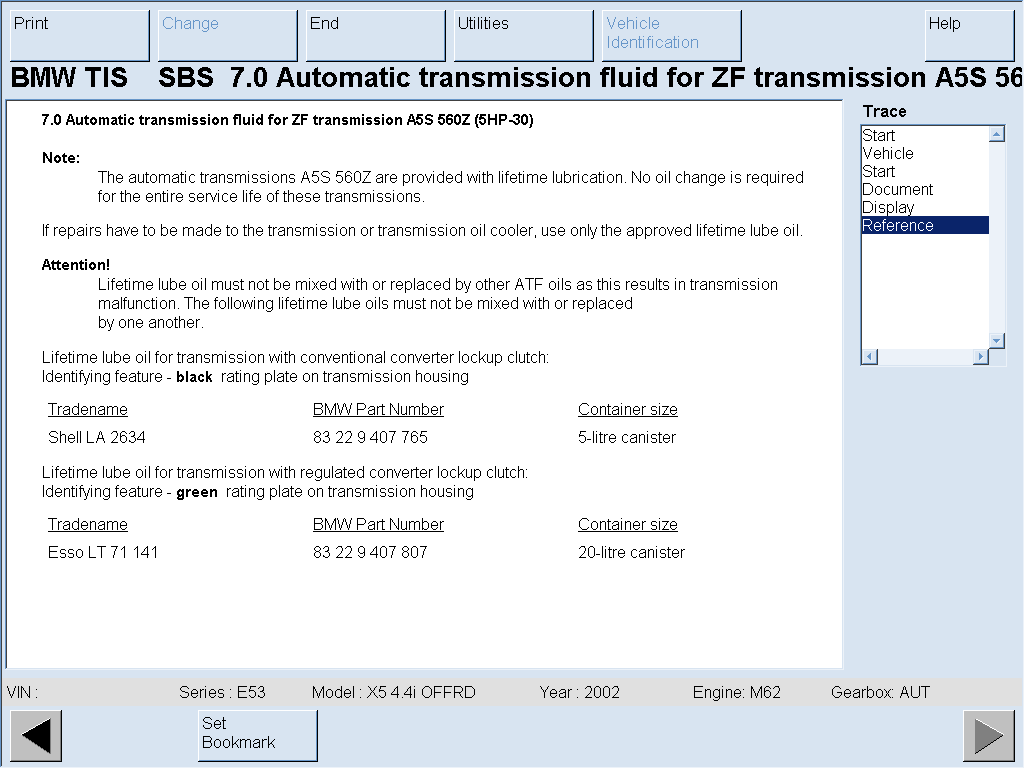The image size is (1024, 768).
Task: Click BMW Part Number header above 83 22 9 407 807
Action: pos(378,524)
